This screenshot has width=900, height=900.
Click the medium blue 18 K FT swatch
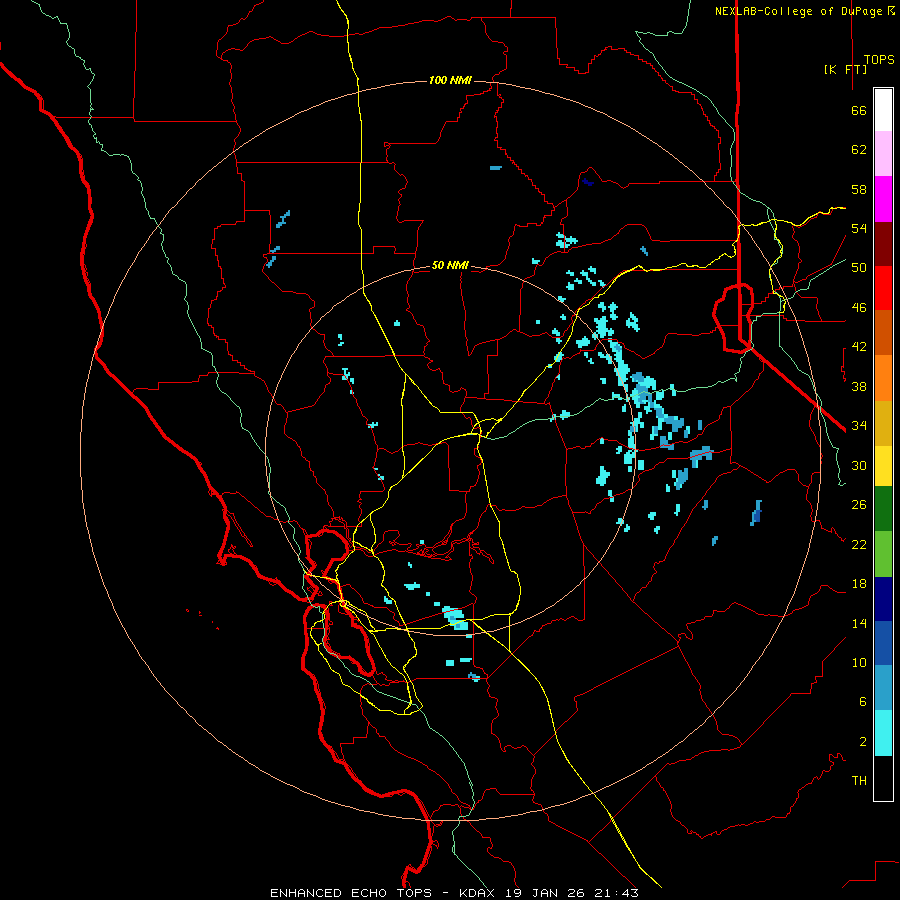(883, 644)
